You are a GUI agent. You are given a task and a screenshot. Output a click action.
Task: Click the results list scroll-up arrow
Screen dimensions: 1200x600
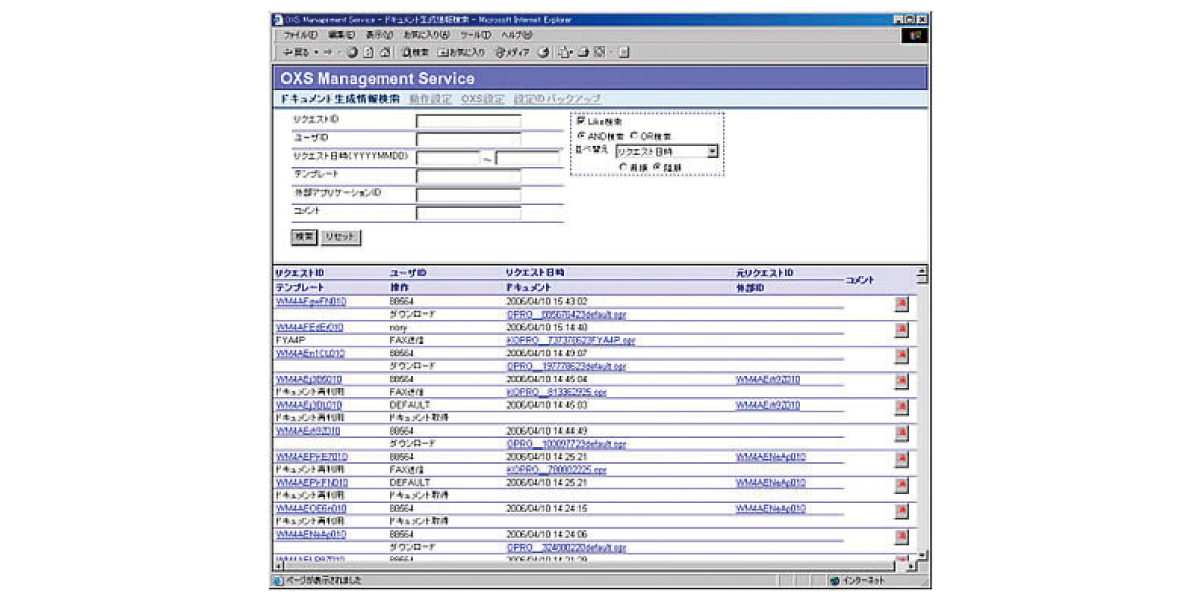coord(922,271)
